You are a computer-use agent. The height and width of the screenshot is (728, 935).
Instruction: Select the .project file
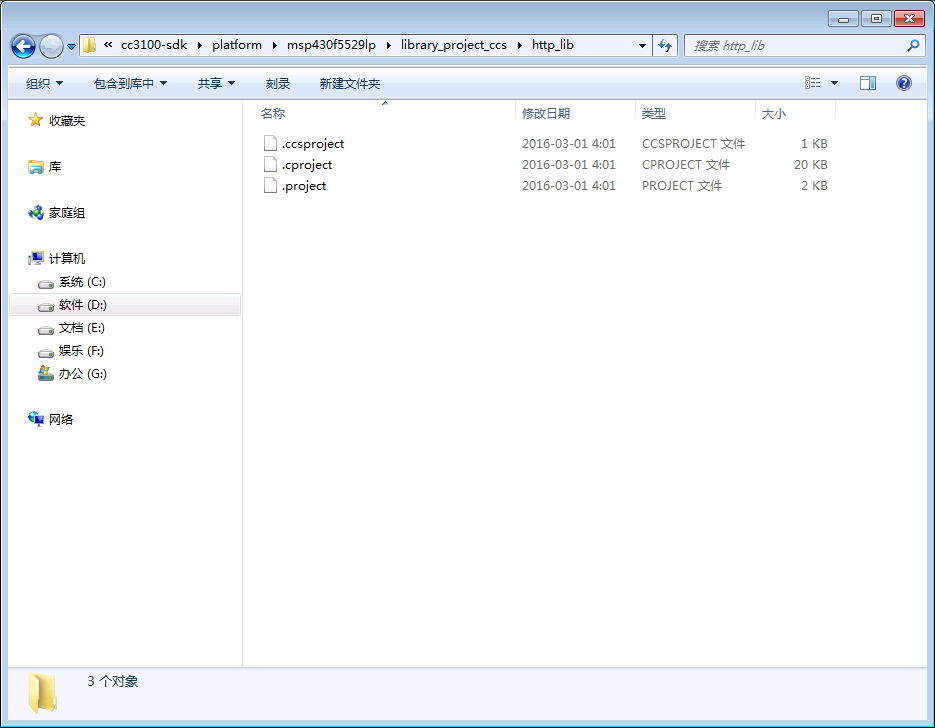304,185
